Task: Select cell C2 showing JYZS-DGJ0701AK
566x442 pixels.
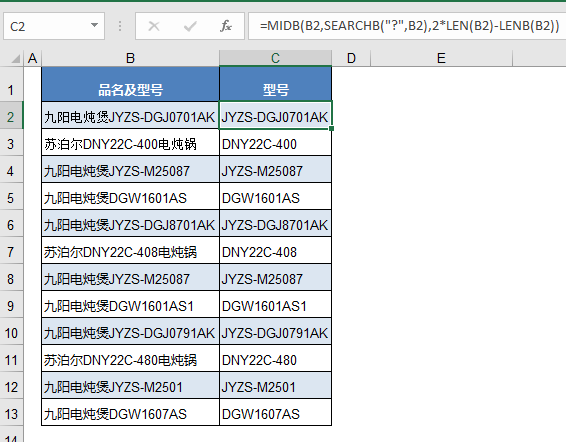Action: click(x=275, y=115)
